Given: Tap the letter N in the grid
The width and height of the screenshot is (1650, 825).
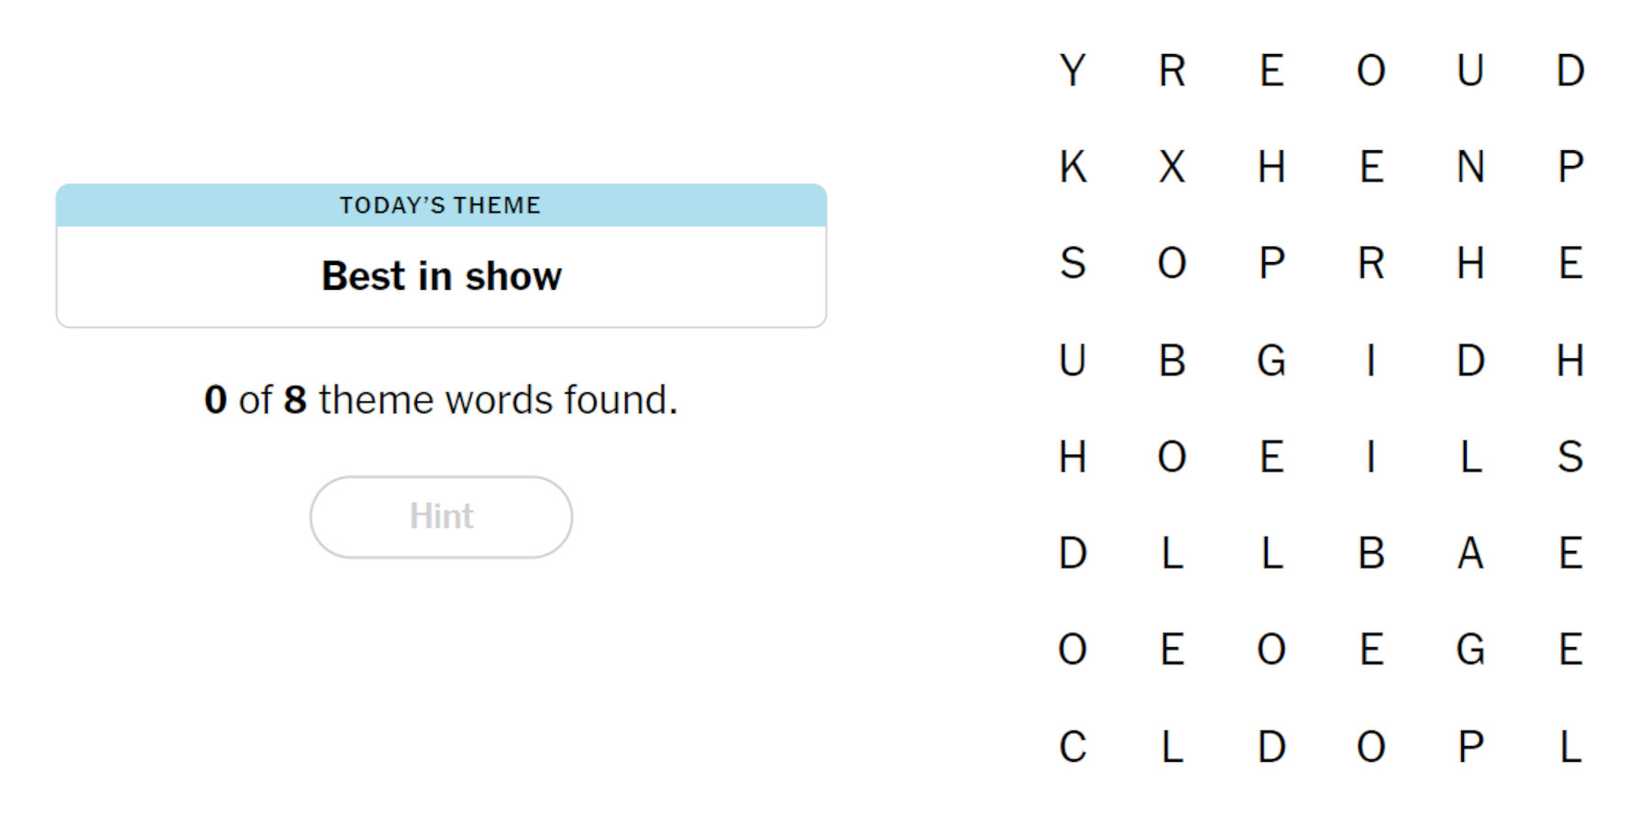Looking at the screenshot, I should [1470, 167].
